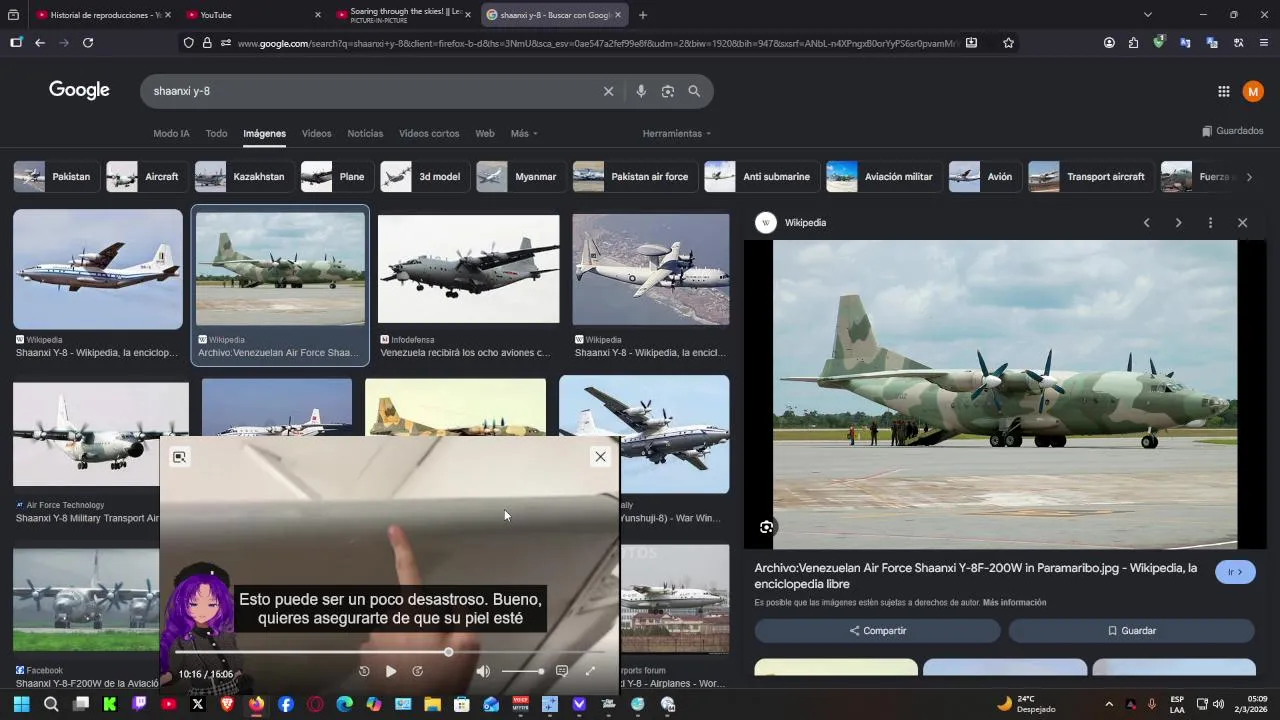Switch to the Vídeos cortos tab
The height and width of the screenshot is (720, 1280).
(x=429, y=133)
